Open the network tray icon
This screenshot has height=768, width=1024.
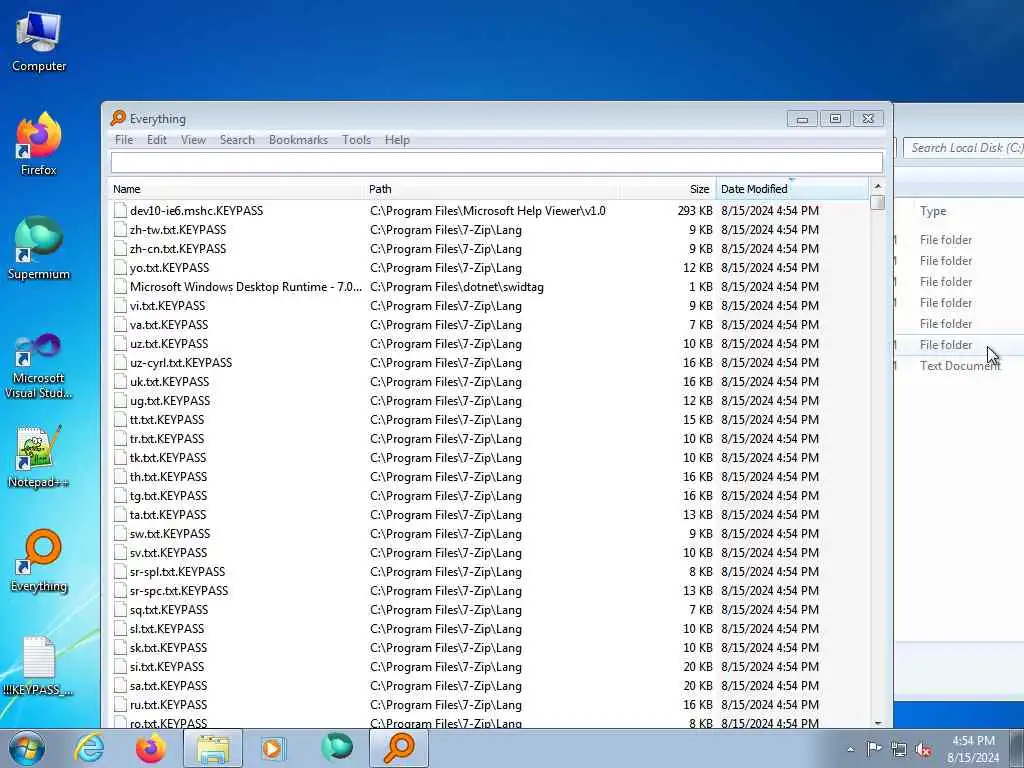899,749
